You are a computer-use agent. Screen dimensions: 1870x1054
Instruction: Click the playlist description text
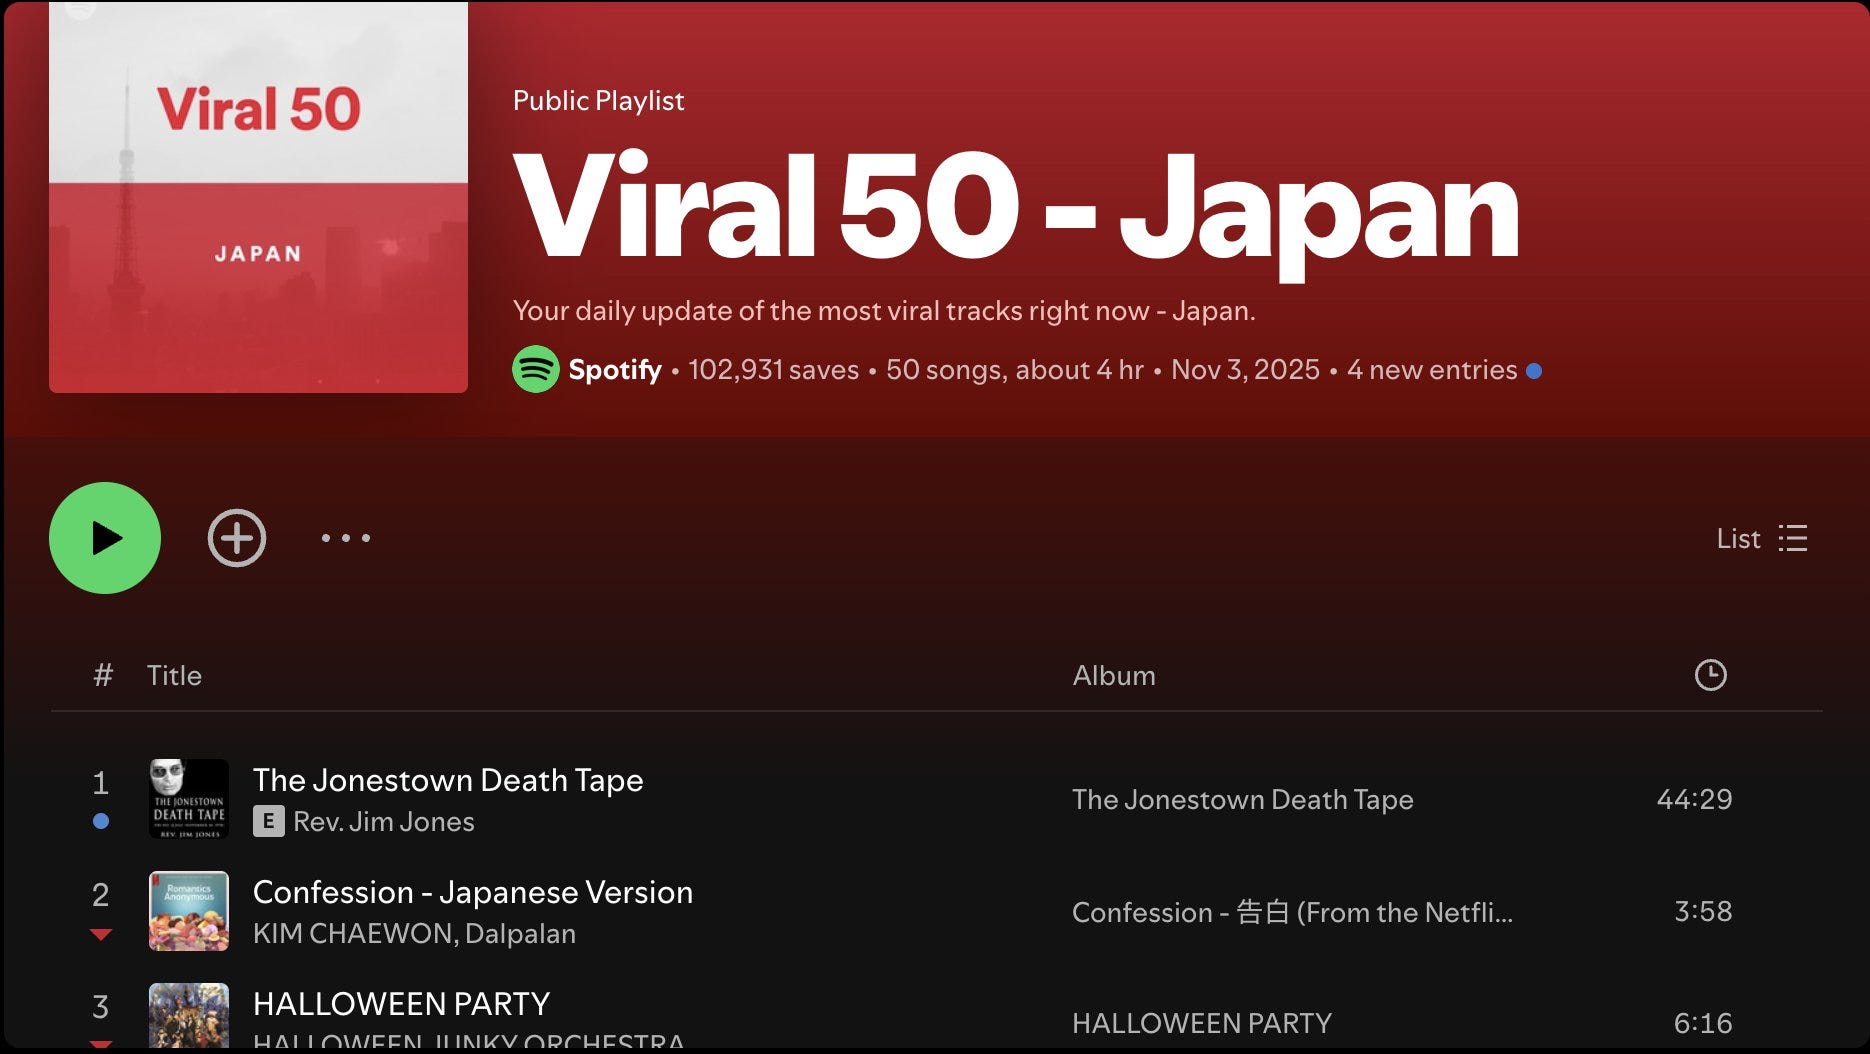click(884, 311)
